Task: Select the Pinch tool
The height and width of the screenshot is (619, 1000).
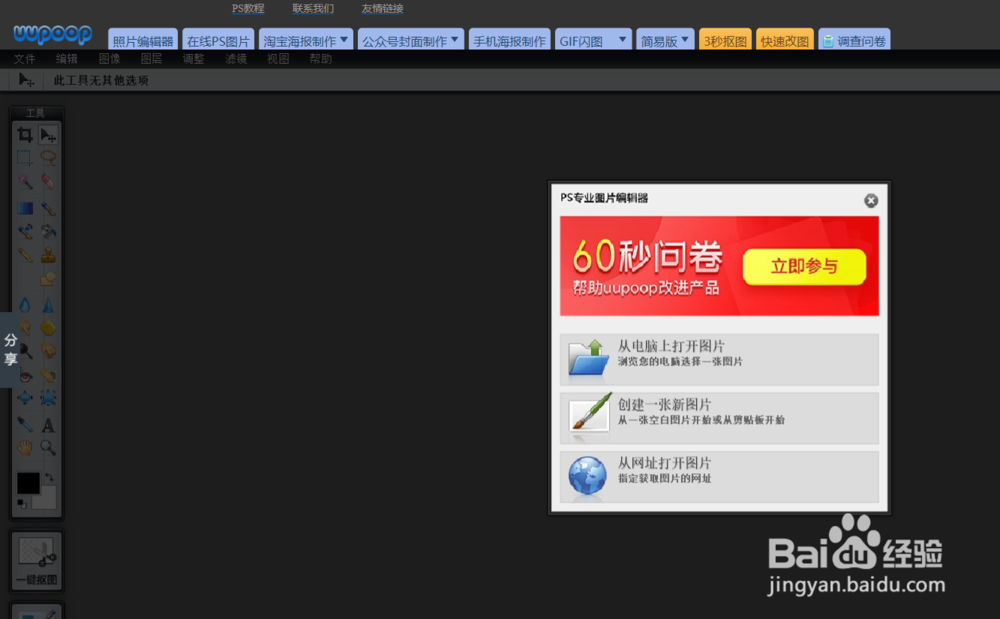Action: 48,398
